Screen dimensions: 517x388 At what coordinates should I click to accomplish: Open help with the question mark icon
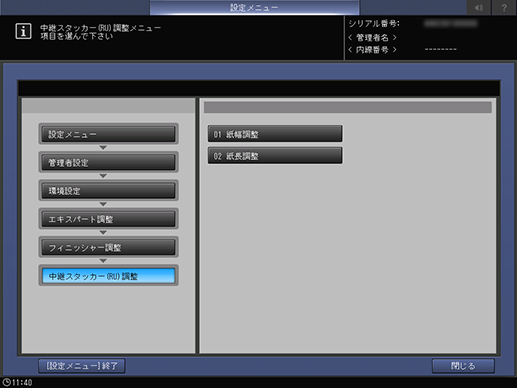tap(504, 7)
